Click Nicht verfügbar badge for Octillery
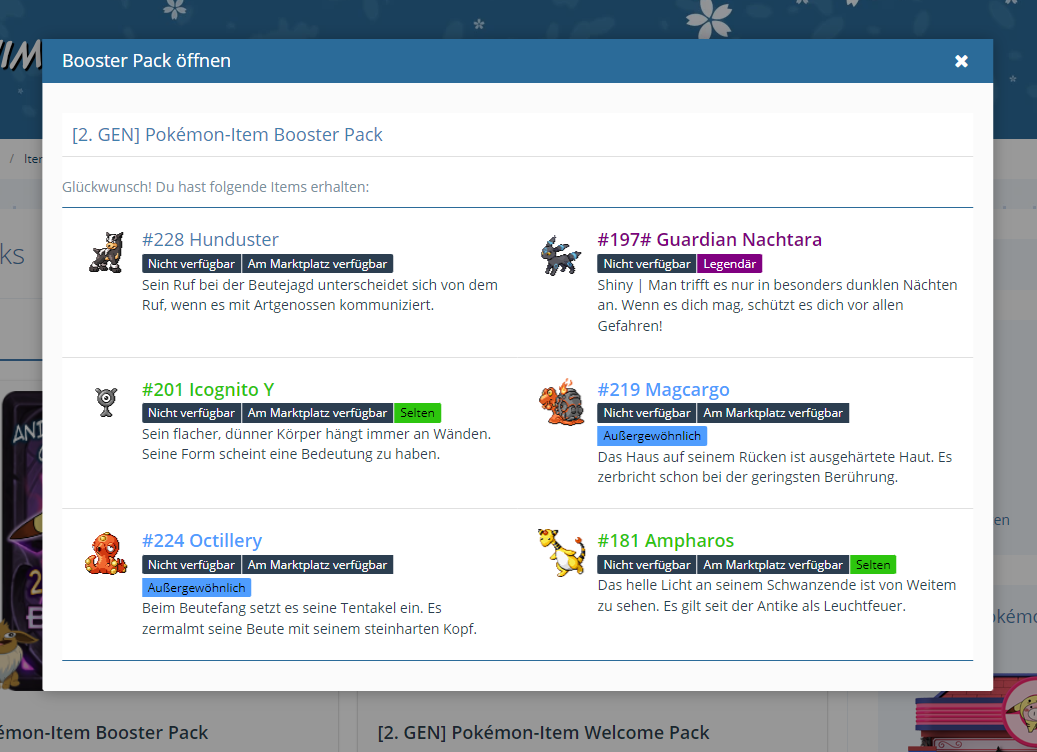 point(191,565)
